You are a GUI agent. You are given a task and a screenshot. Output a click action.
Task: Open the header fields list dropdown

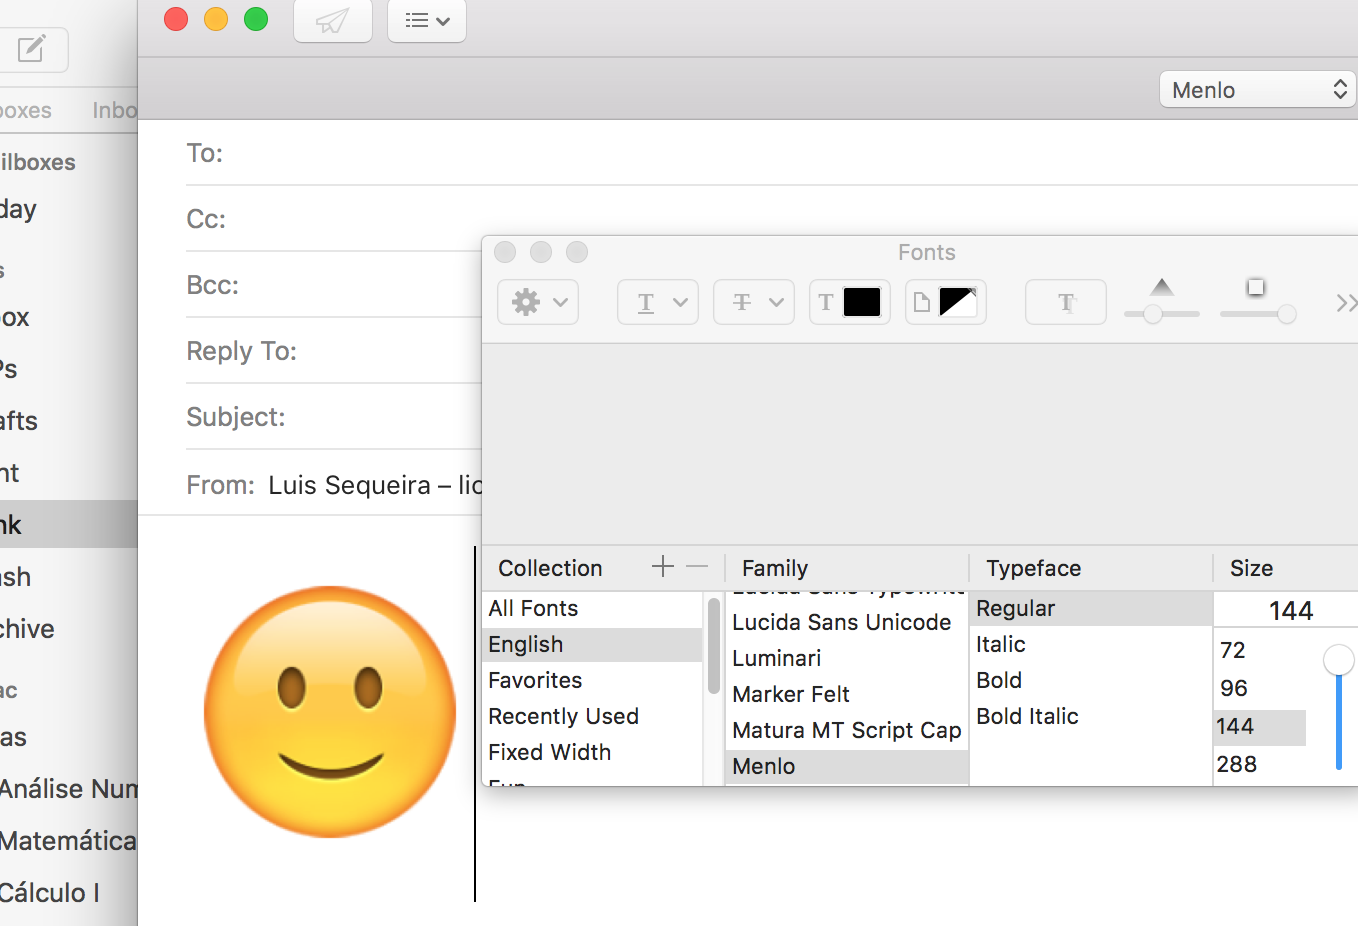coord(427,21)
